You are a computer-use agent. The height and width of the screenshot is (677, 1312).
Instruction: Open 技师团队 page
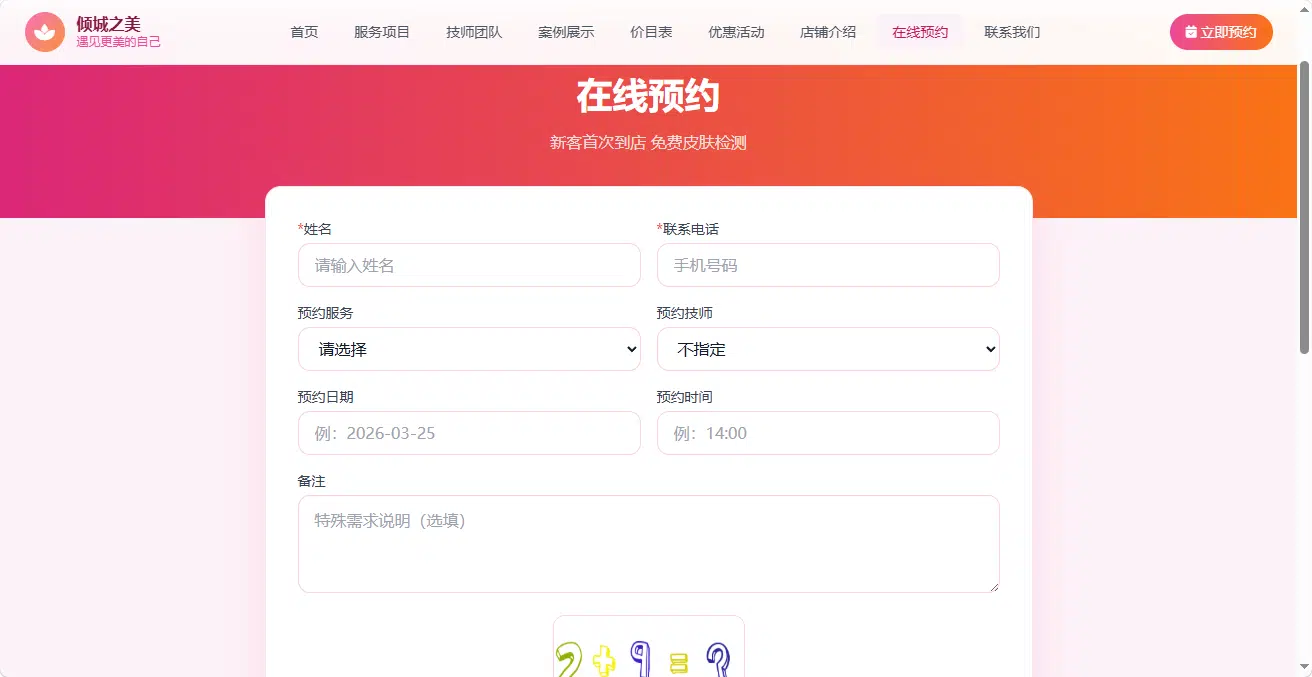pos(474,32)
